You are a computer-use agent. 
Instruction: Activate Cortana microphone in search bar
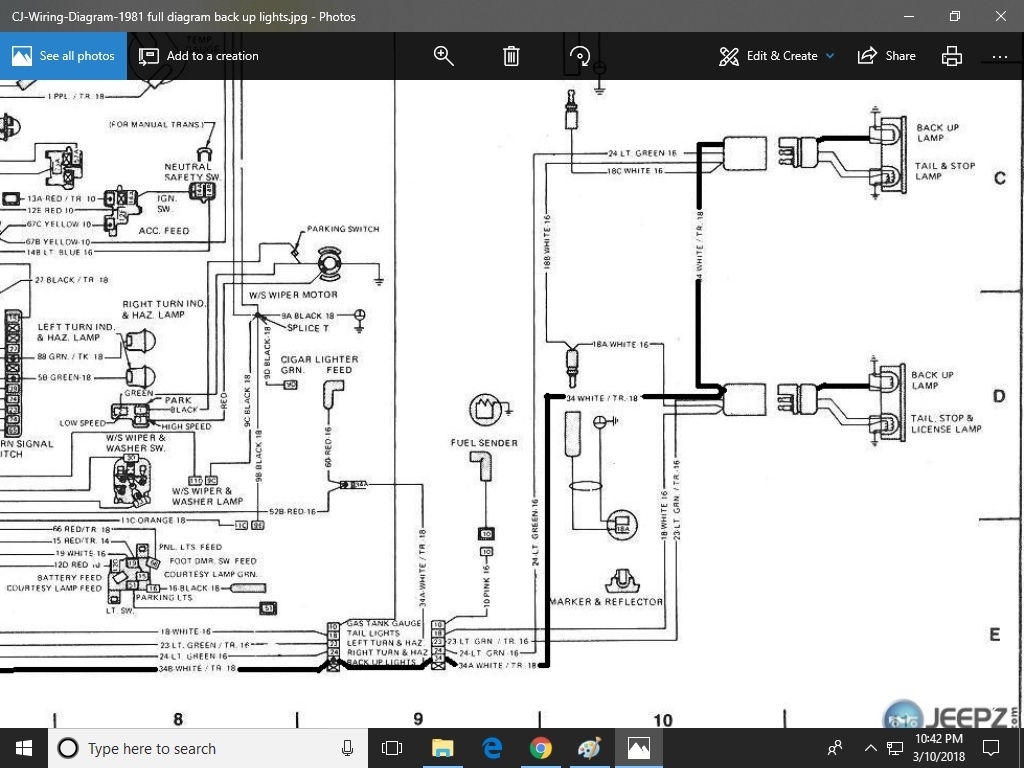click(348, 748)
